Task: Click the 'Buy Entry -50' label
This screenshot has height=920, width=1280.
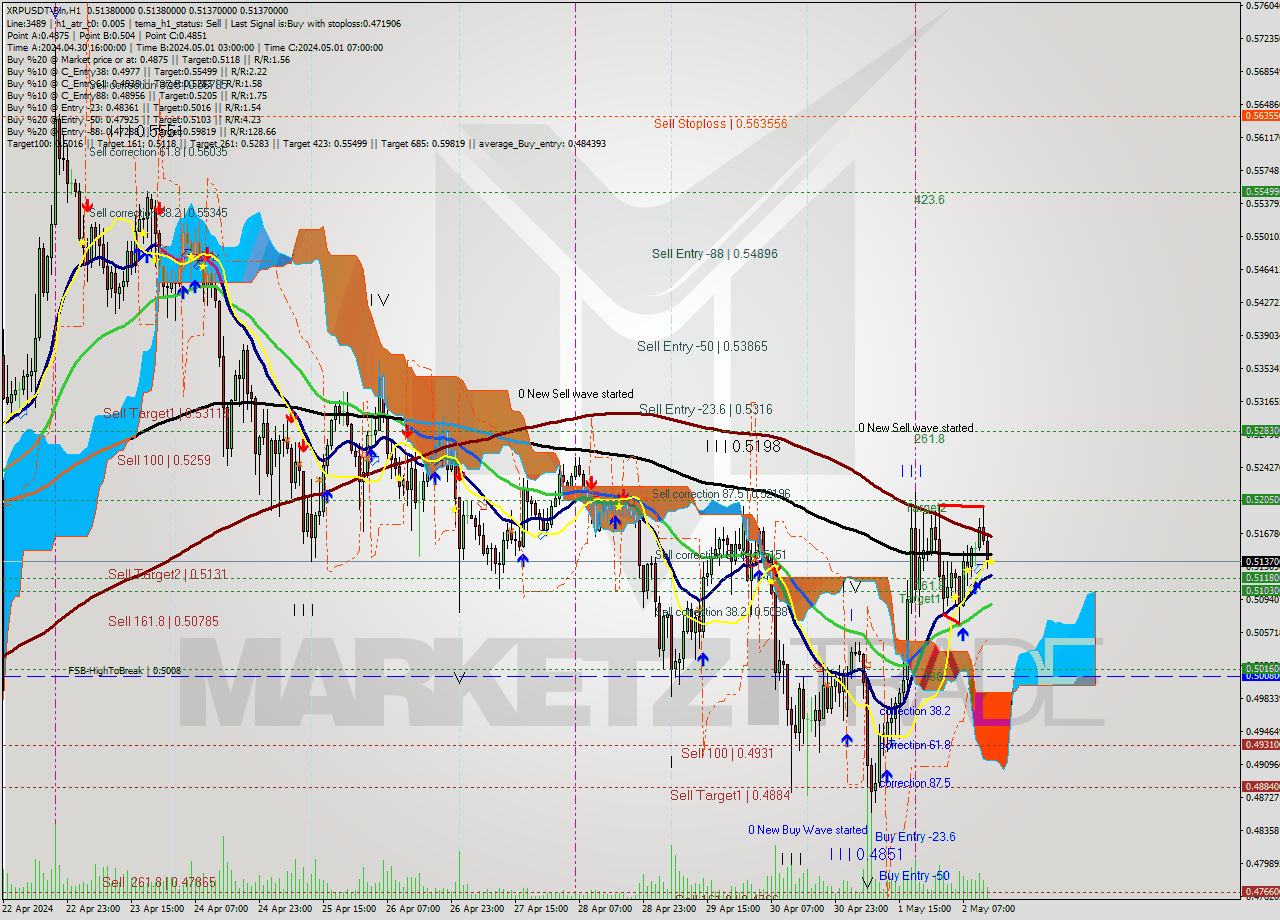Action: pyautogui.click(x=914, y=876)
